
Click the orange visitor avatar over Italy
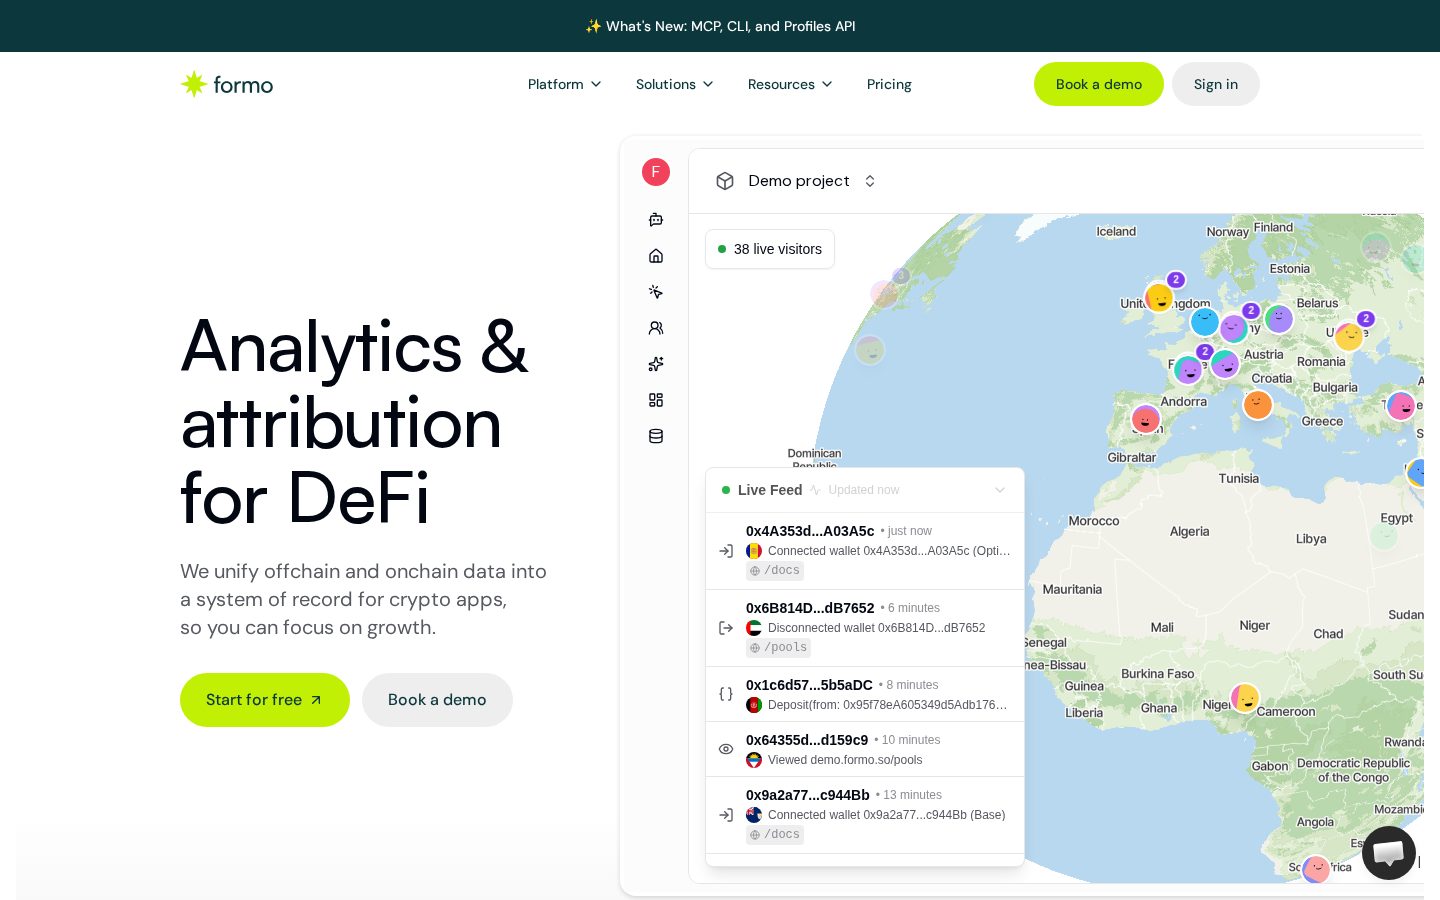click(x=1257, y=405)
